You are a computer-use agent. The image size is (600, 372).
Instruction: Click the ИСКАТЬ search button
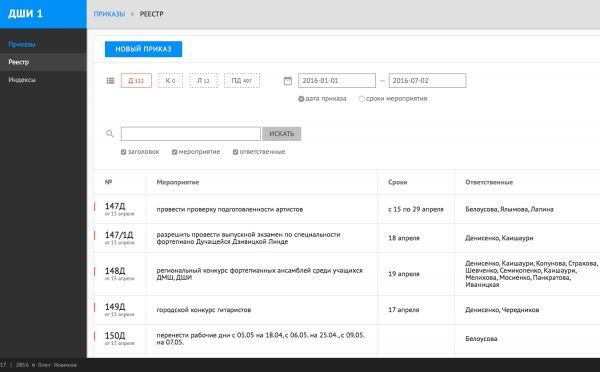tap(282, 134)
